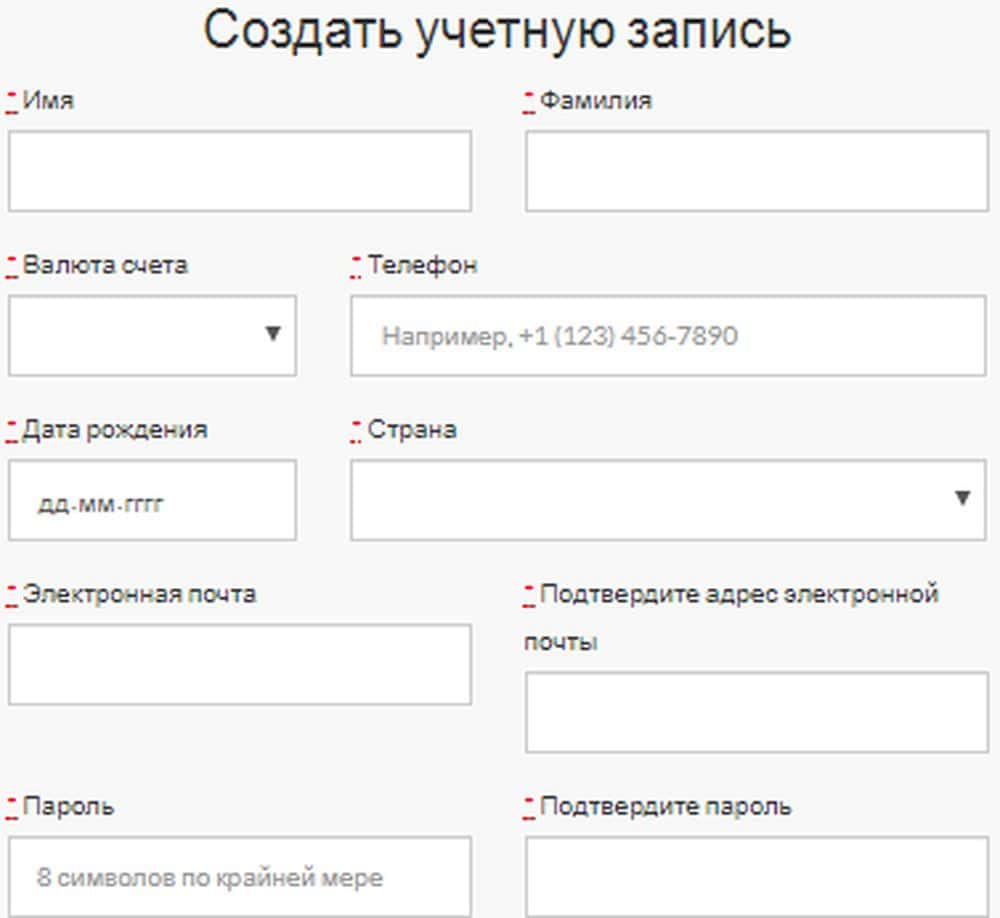Click the 'Дата рождения' label text
Screen dimensions: 1000x918
115,430
